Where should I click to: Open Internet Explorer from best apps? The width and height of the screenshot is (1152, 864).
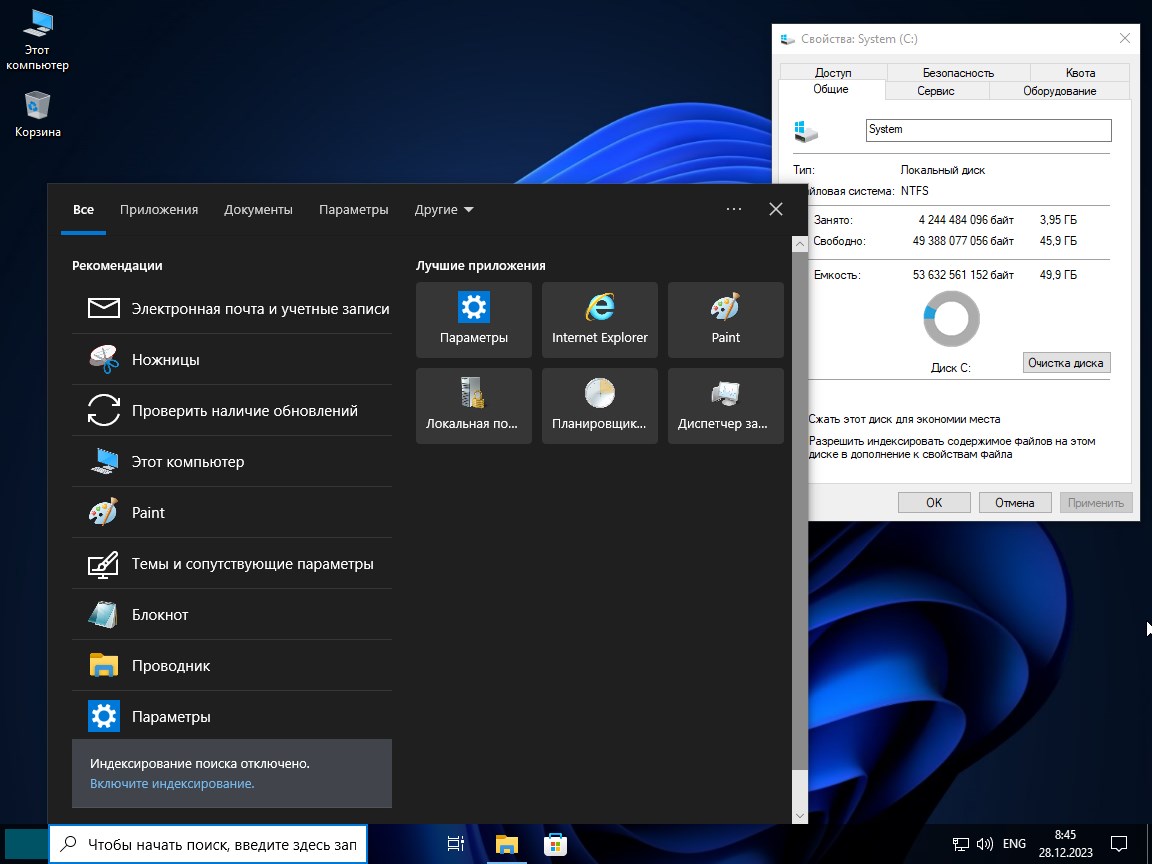coord(599,319)
